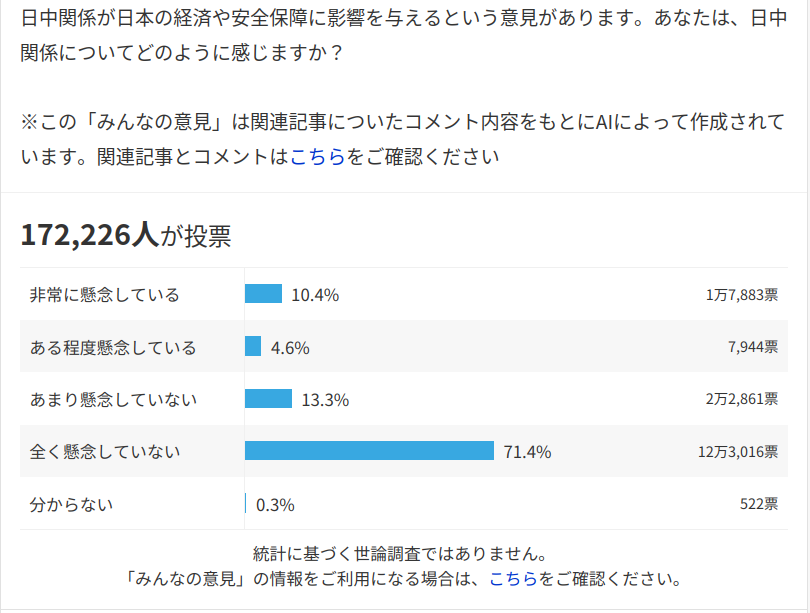The height and width of the screenshot is (613, 810).
Task: Click the 1万7,883票 vote count
Action: pyautogui.click(x=741, y=295)
